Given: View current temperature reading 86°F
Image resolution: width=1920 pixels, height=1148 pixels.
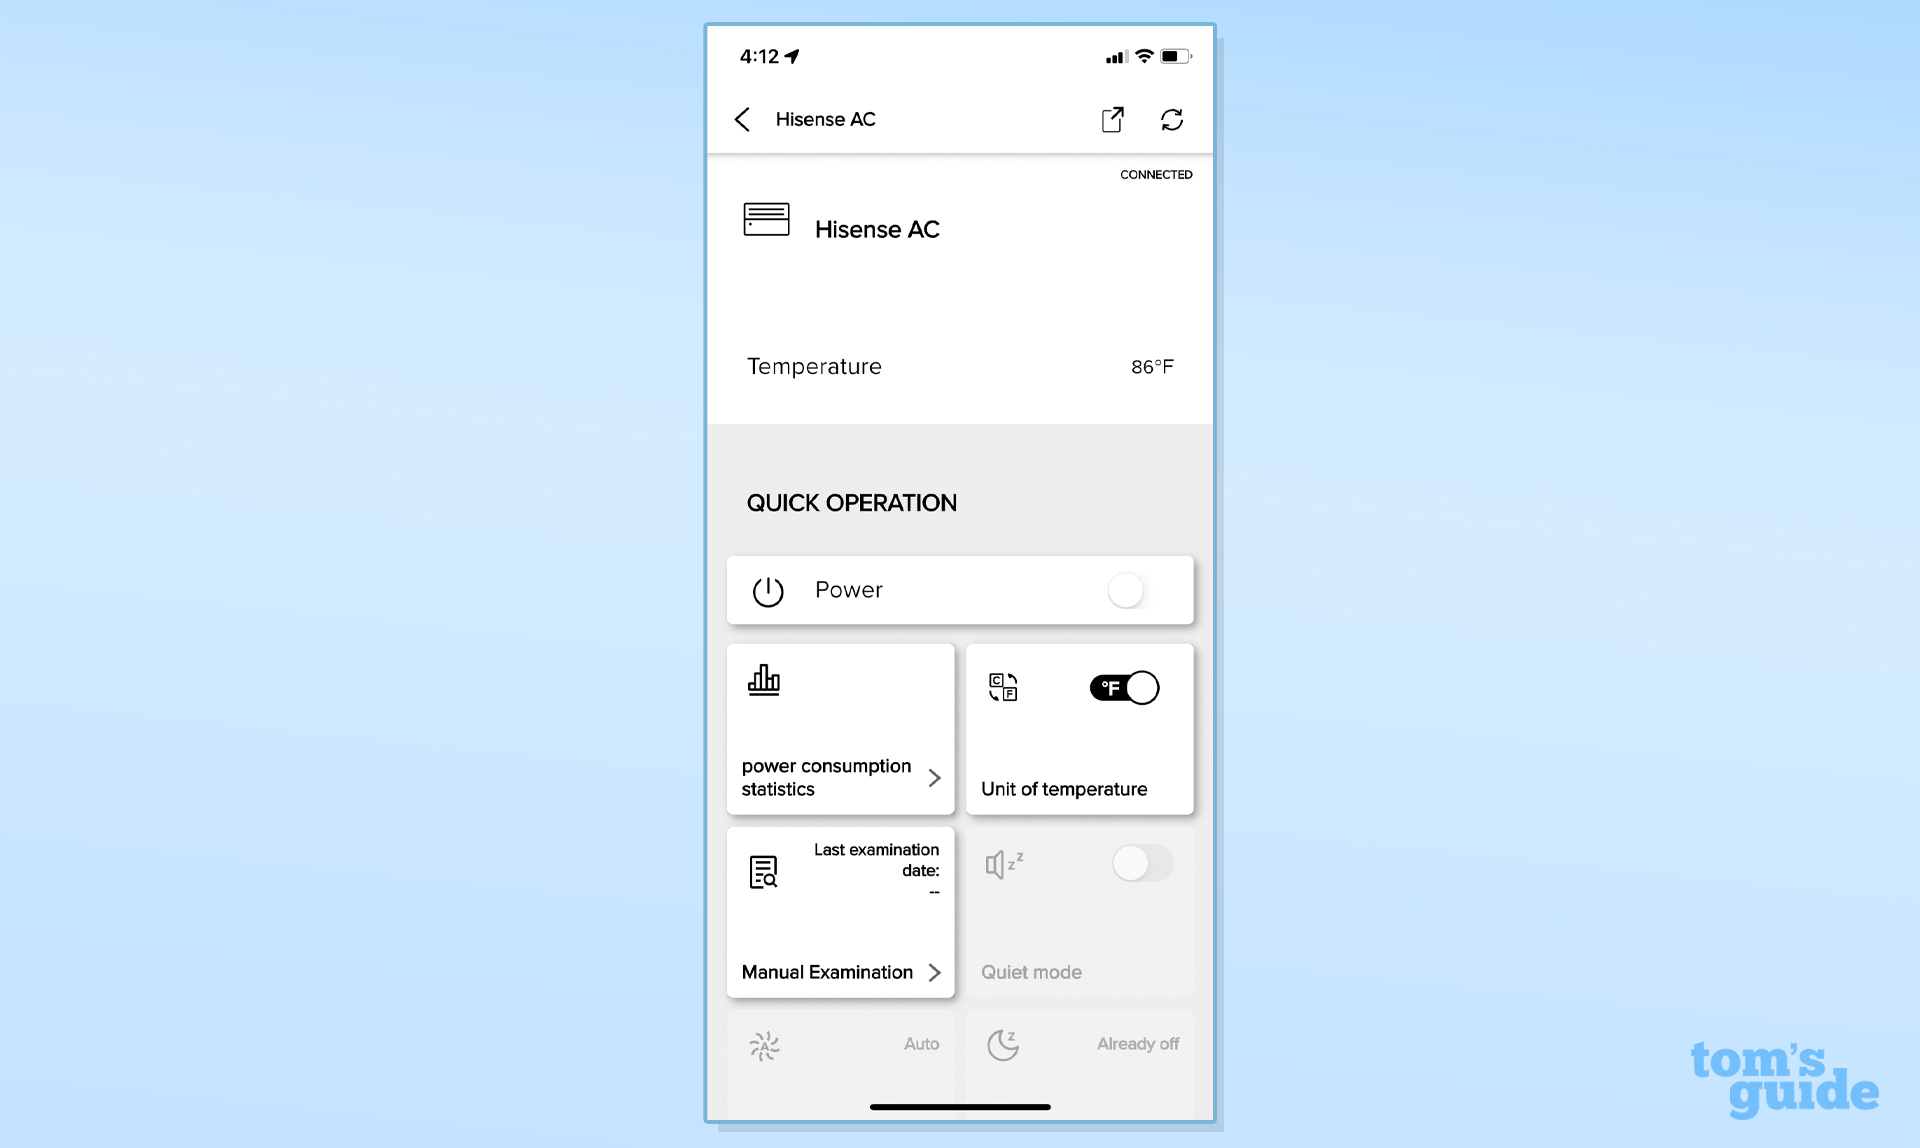Looking at the screenshot, I should click(x=1151, y=365).
